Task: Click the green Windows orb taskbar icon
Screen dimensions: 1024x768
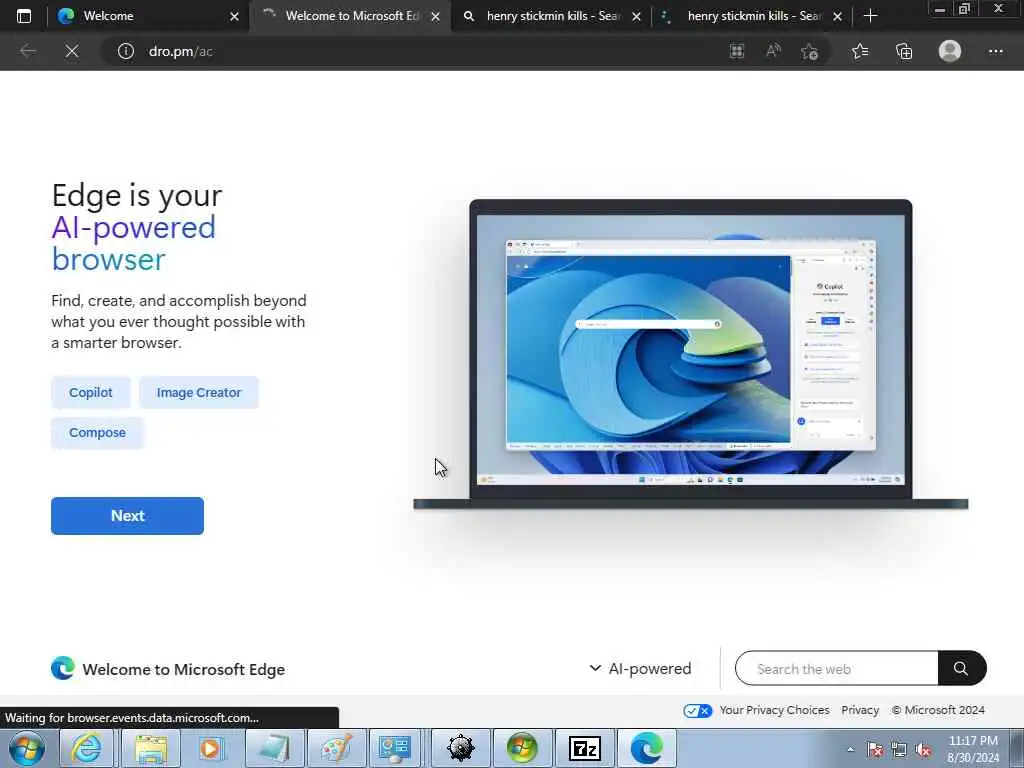Action: click(522, 748)
